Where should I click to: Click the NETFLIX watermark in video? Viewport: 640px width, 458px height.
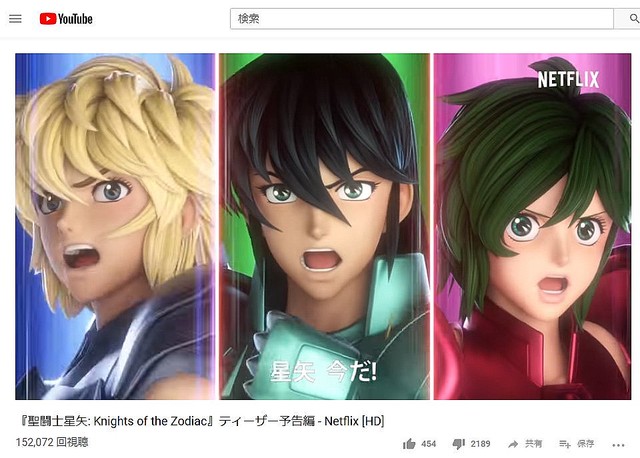568,80
